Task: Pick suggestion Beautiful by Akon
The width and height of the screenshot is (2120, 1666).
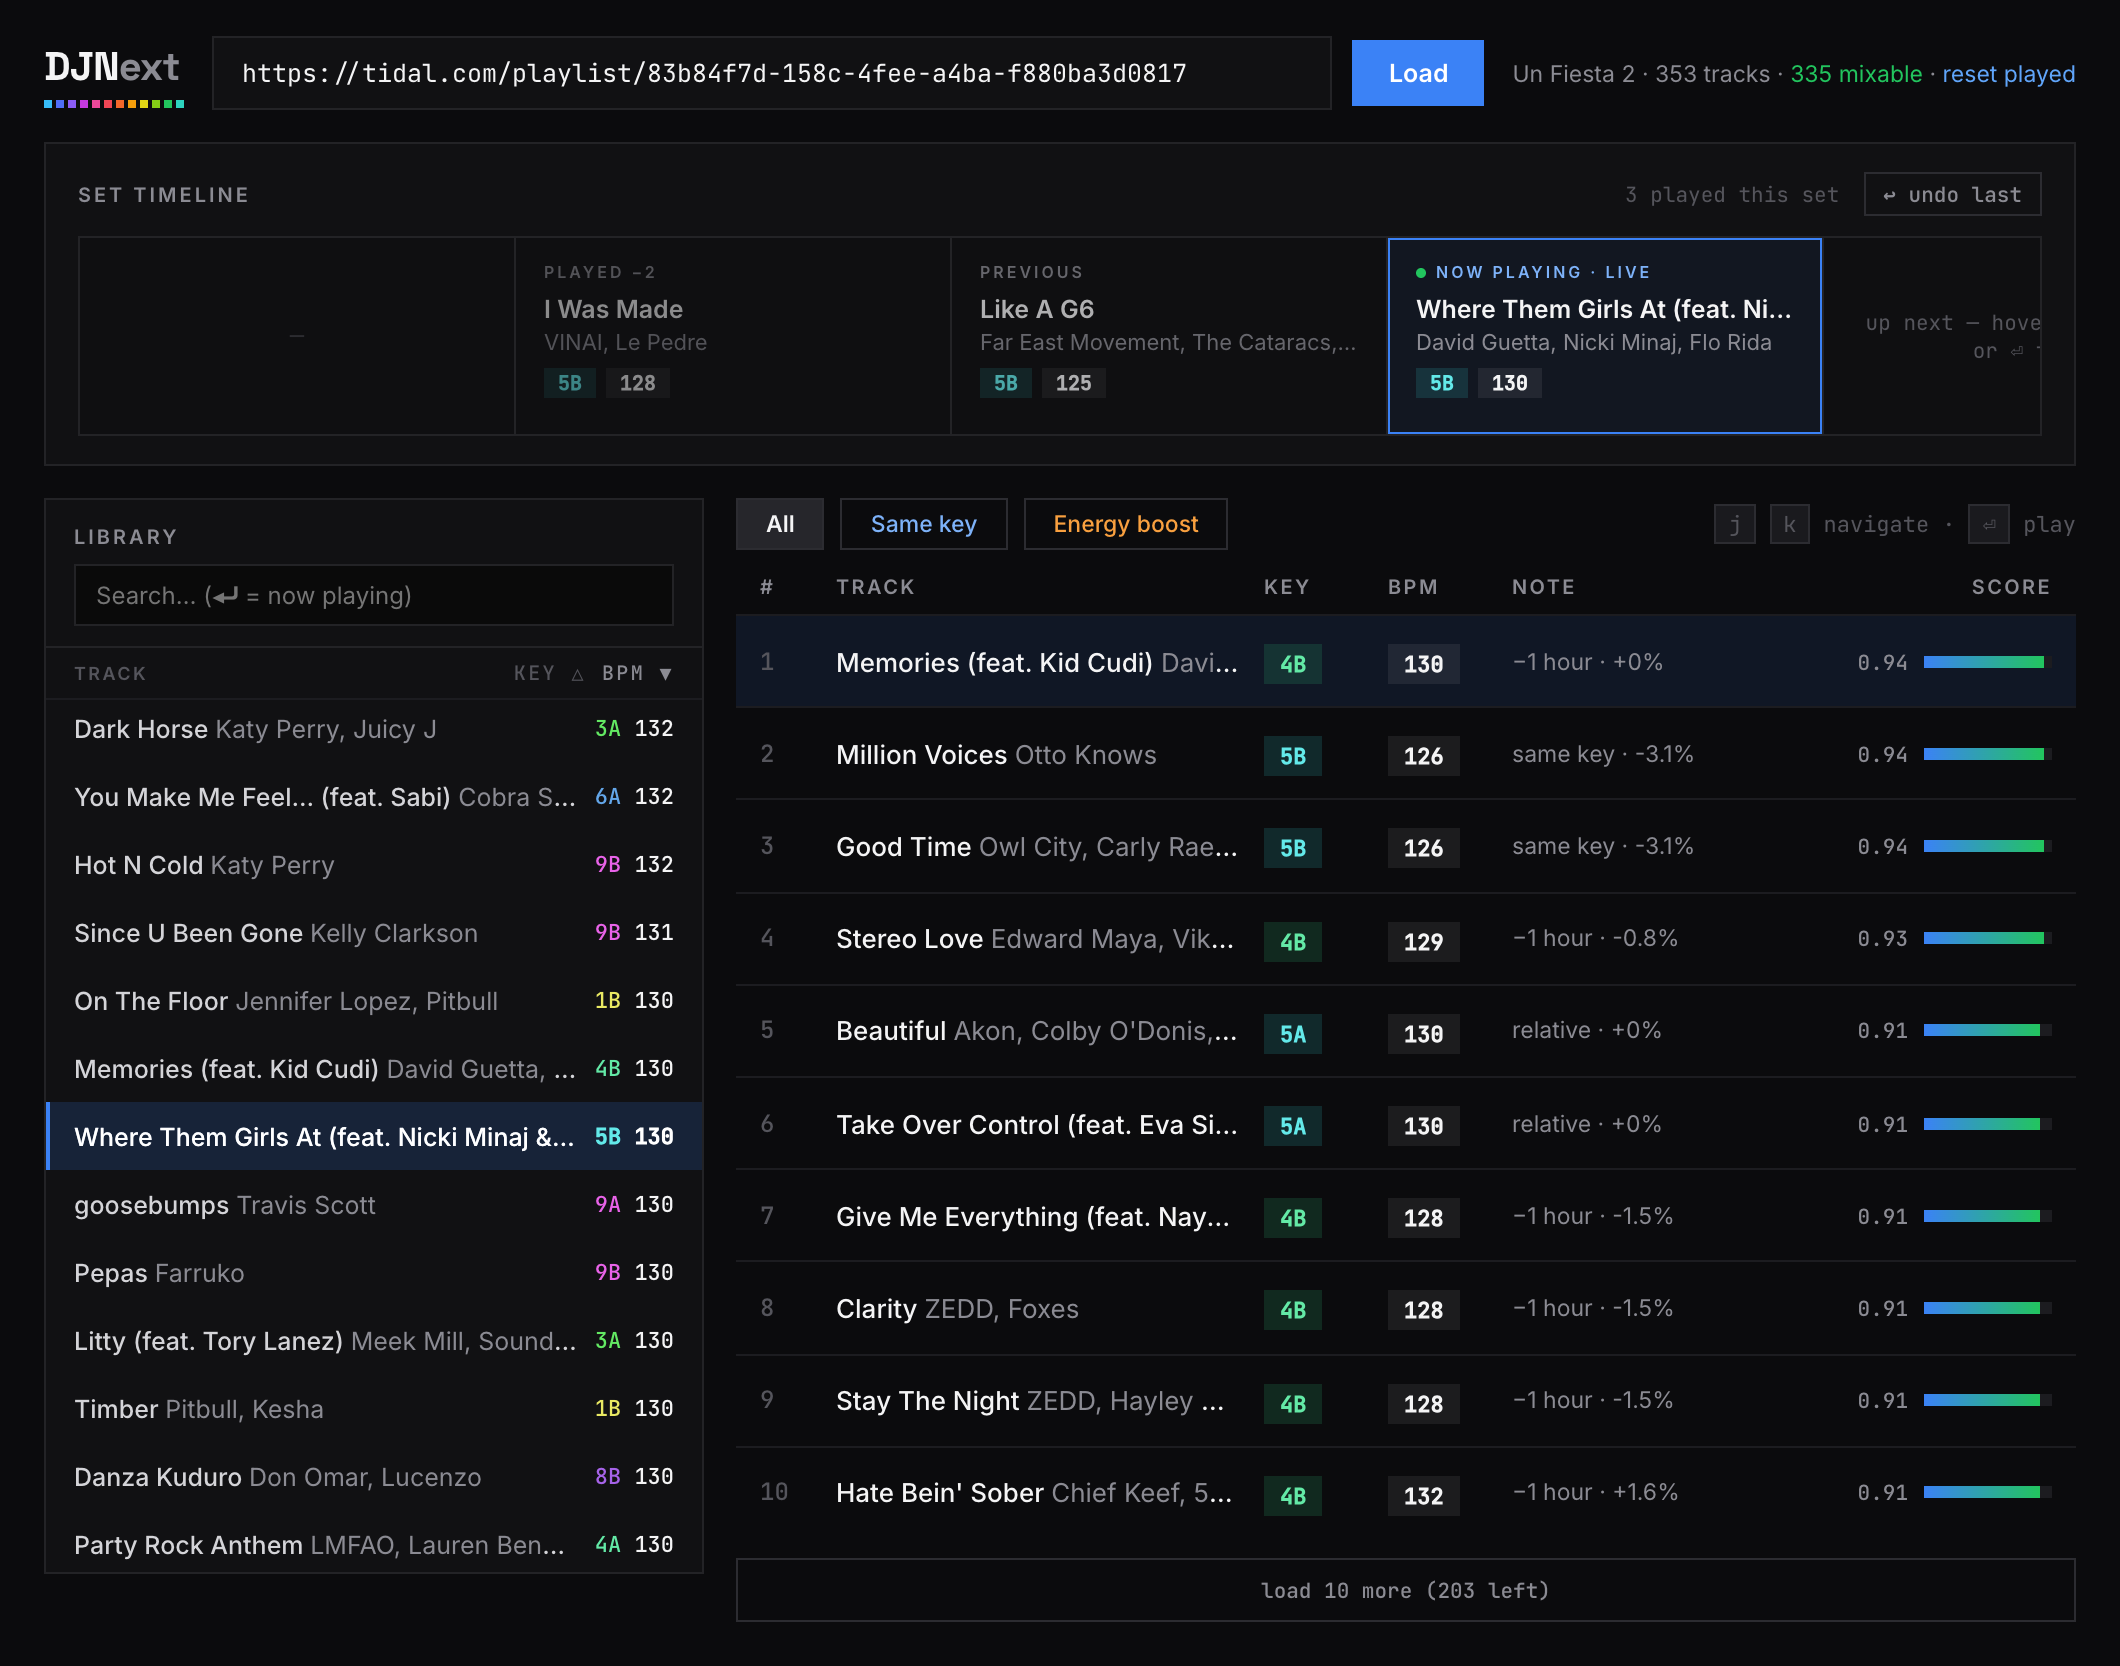Action: point(1405,1031)
